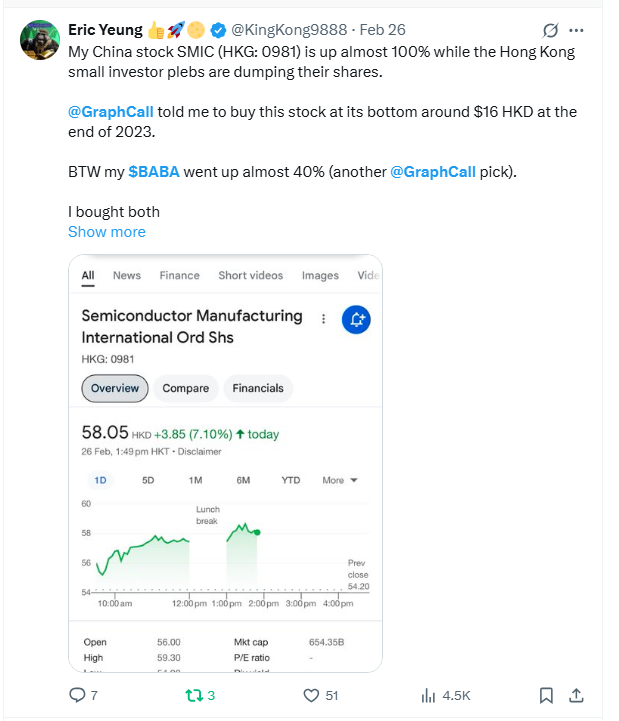Retweet this post via repost icon
This screenshot has width=619, height=721.
(x=193, y=695)
